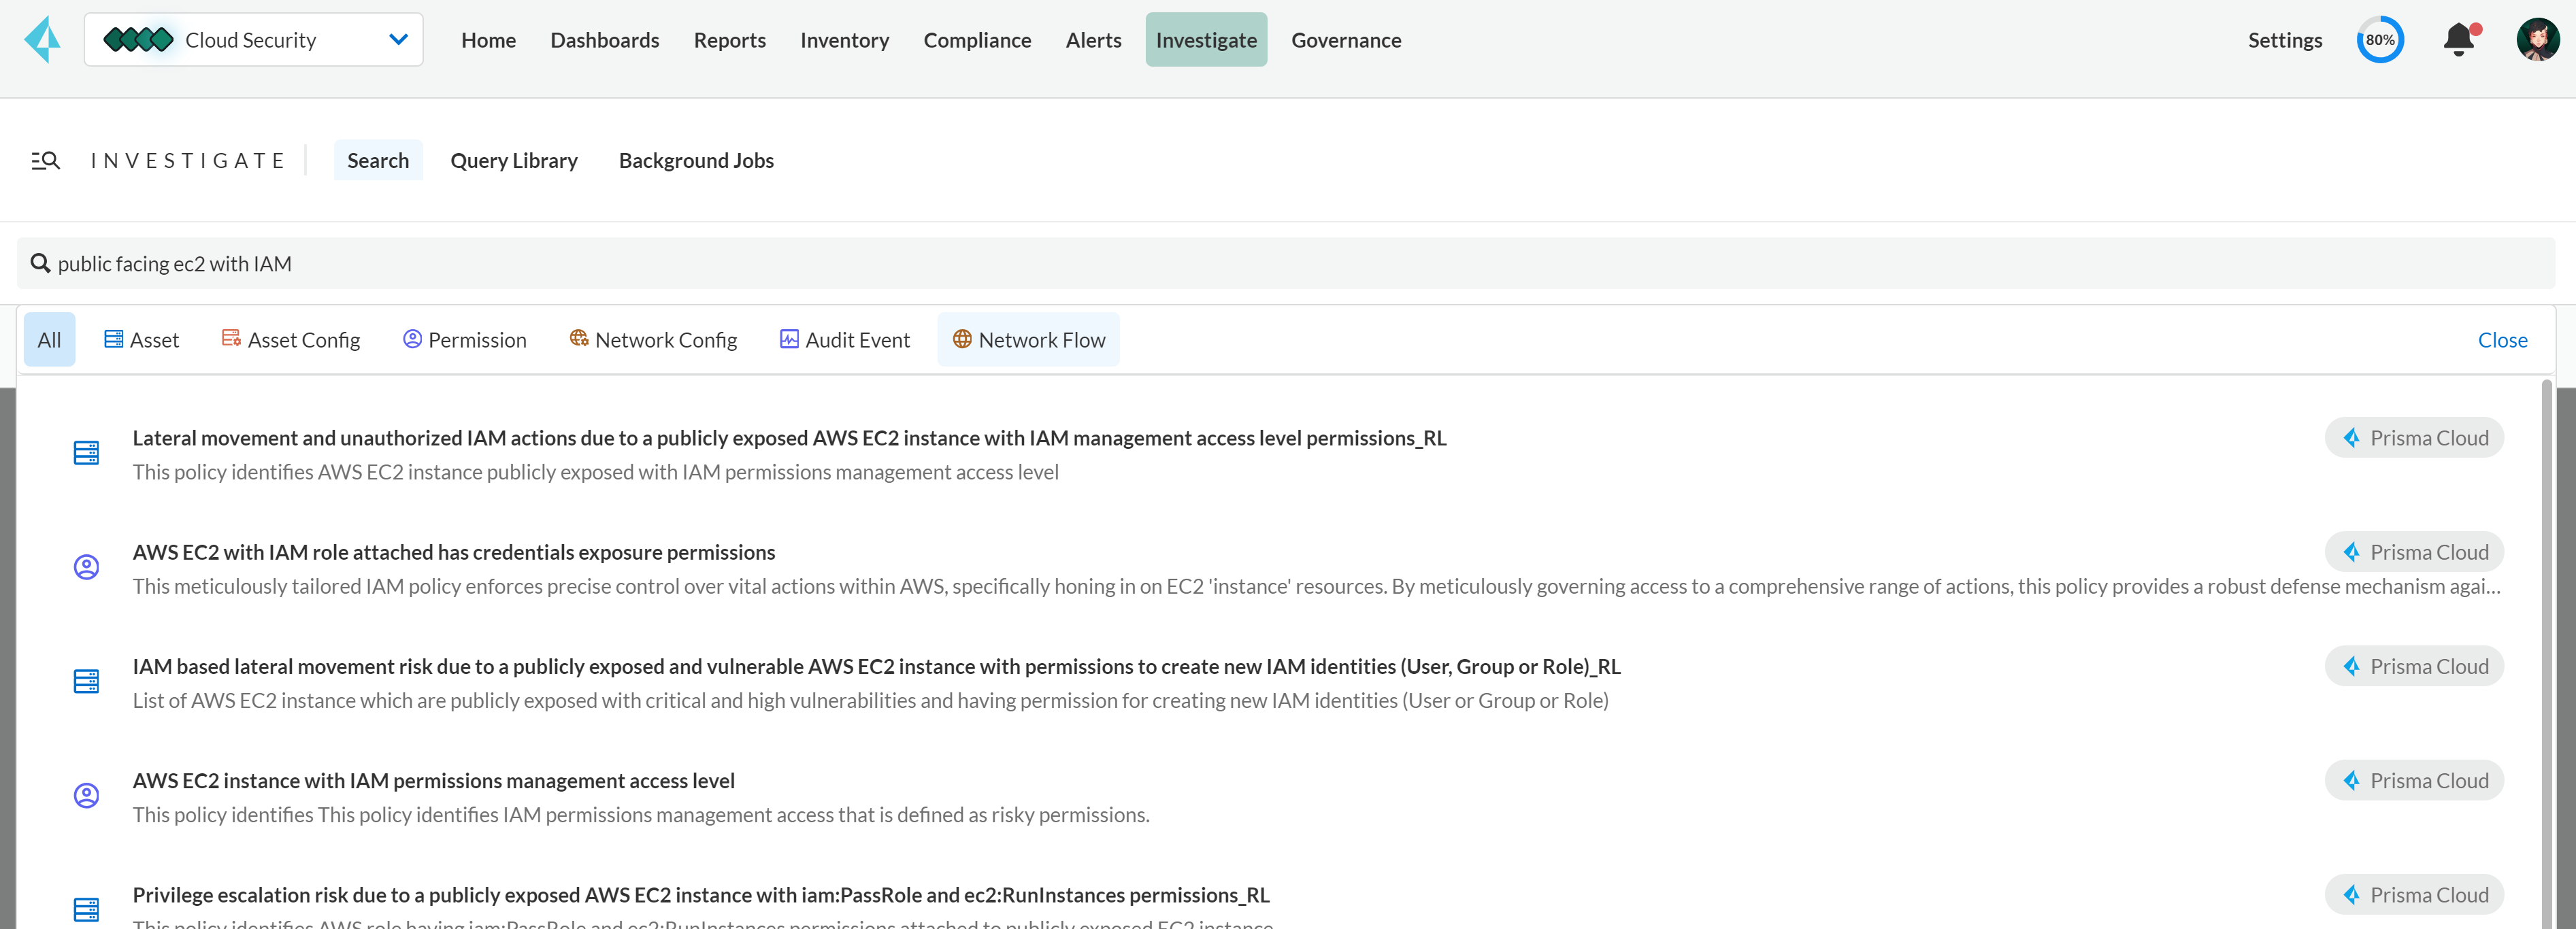Click the Prisma Cloud logo icon
This screenshot has height=929, width=2576.
click(42, 40)
